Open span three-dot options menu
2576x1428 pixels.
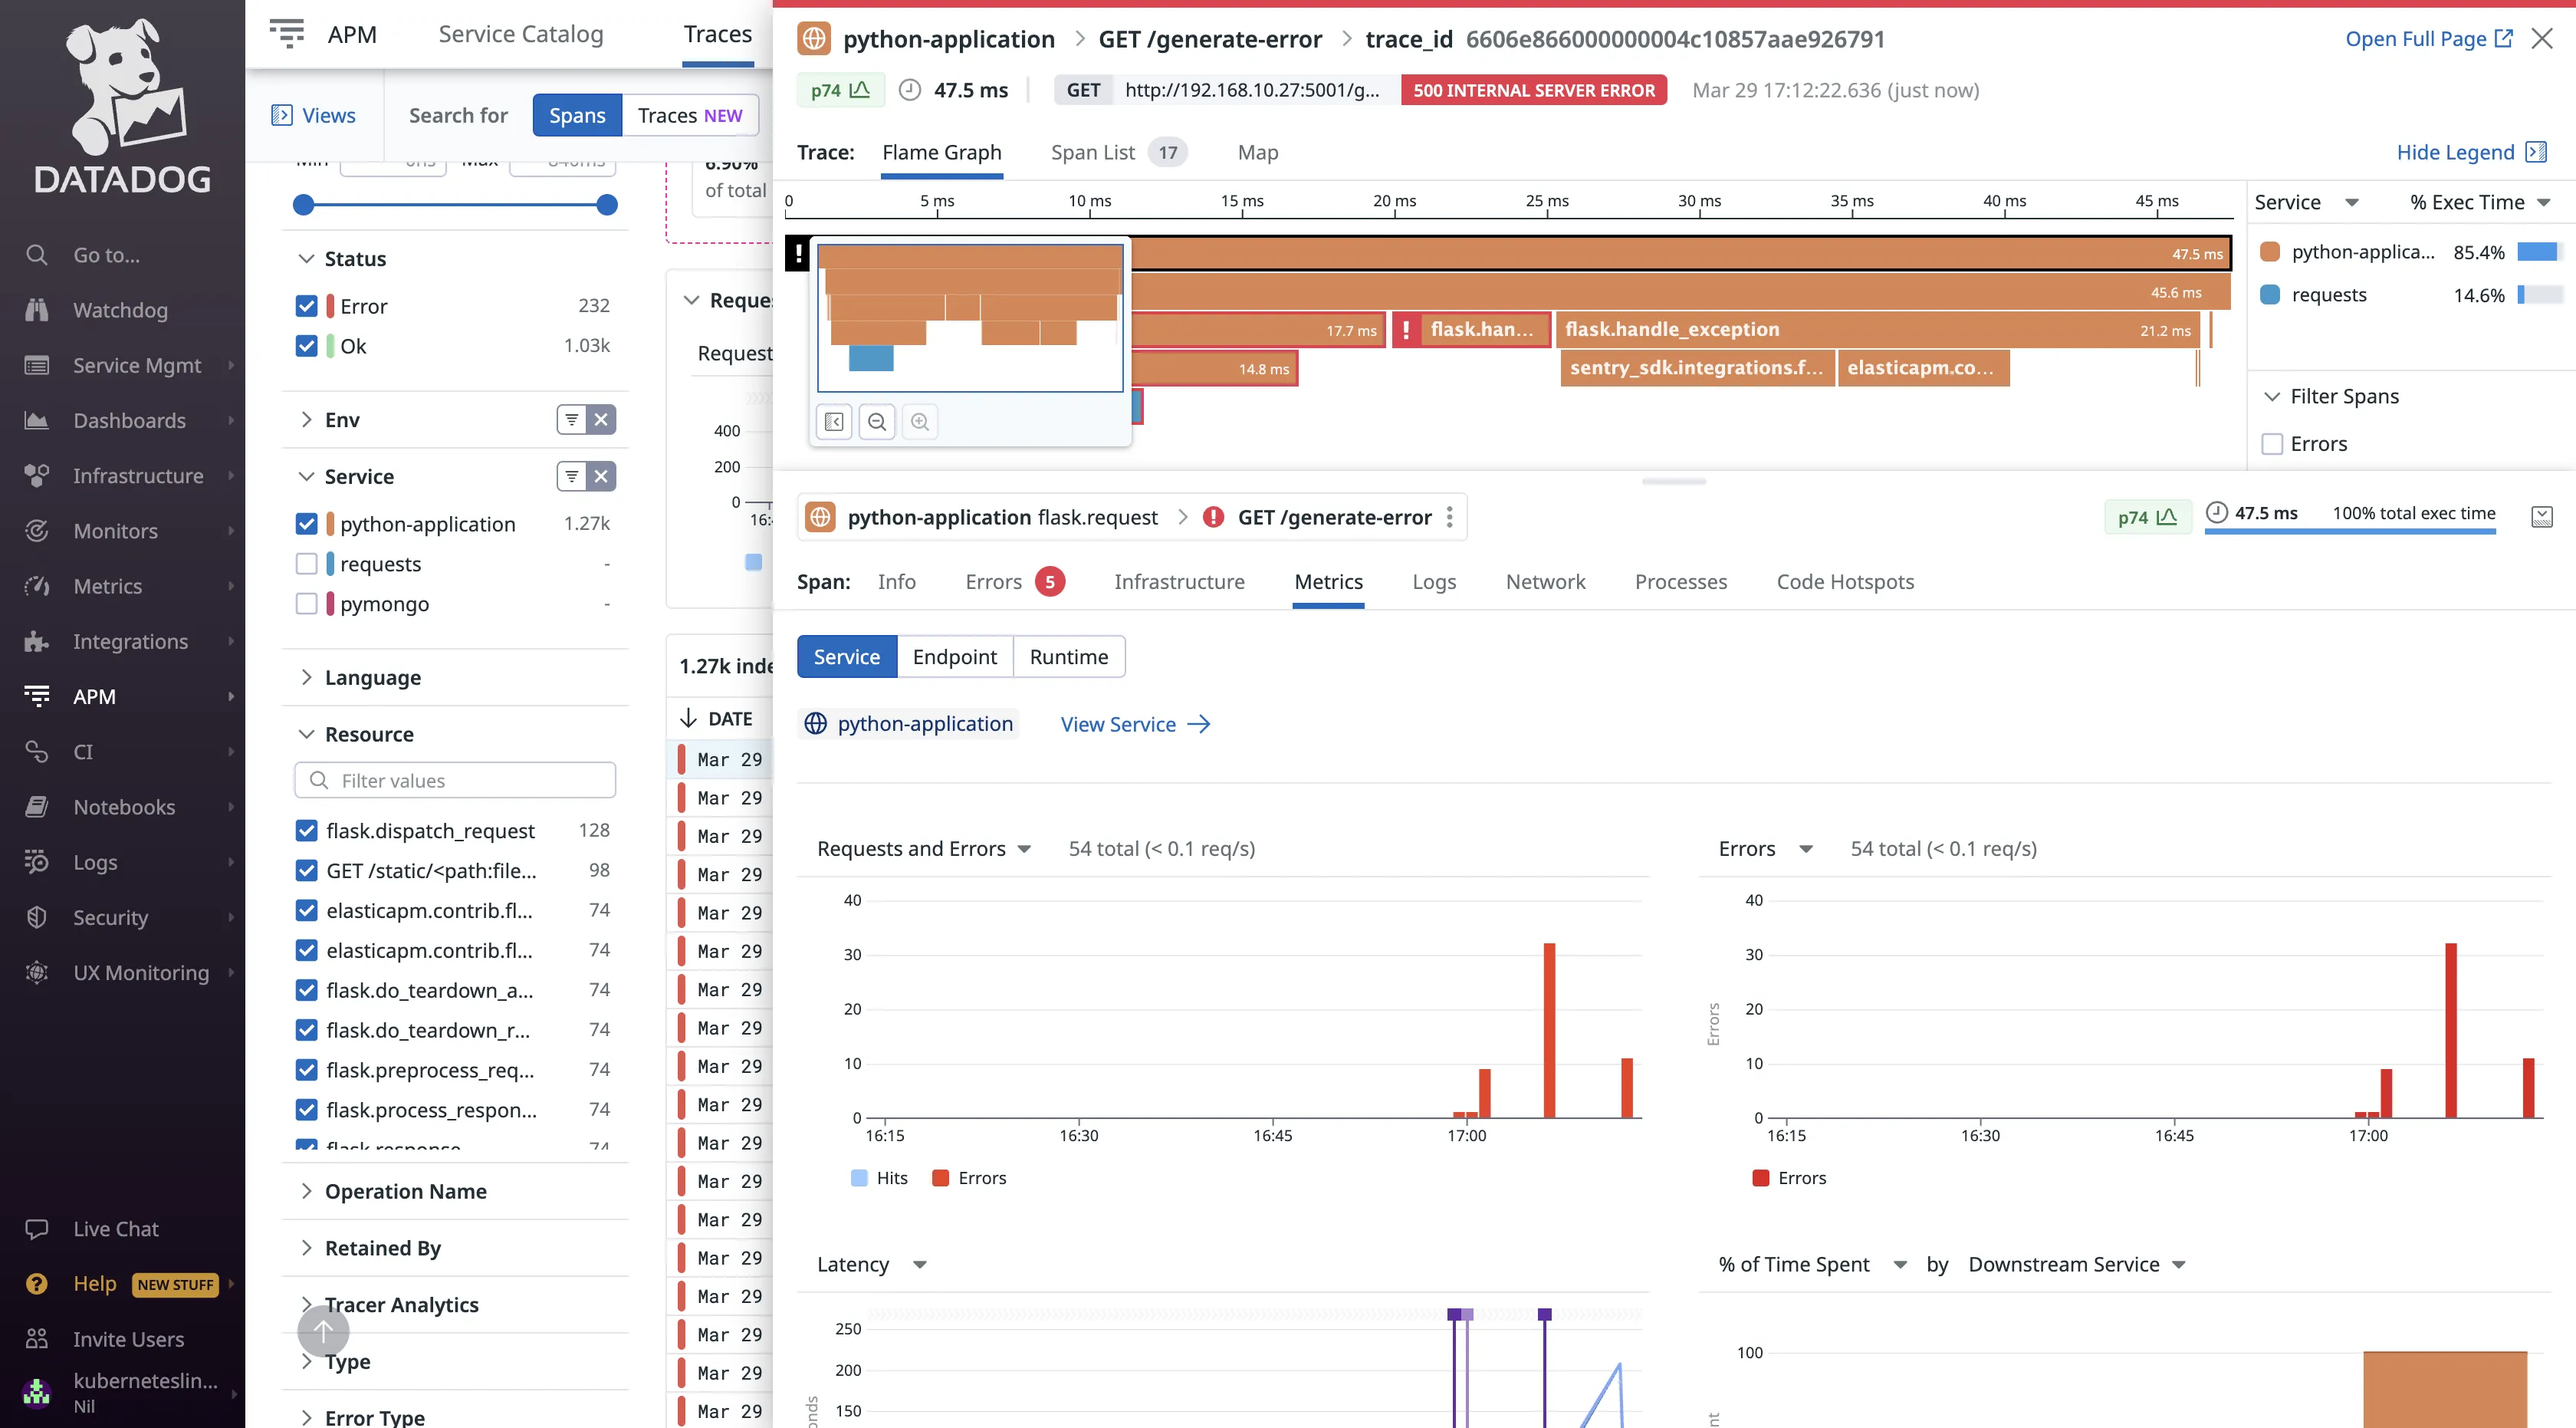tap(1449, 517)
